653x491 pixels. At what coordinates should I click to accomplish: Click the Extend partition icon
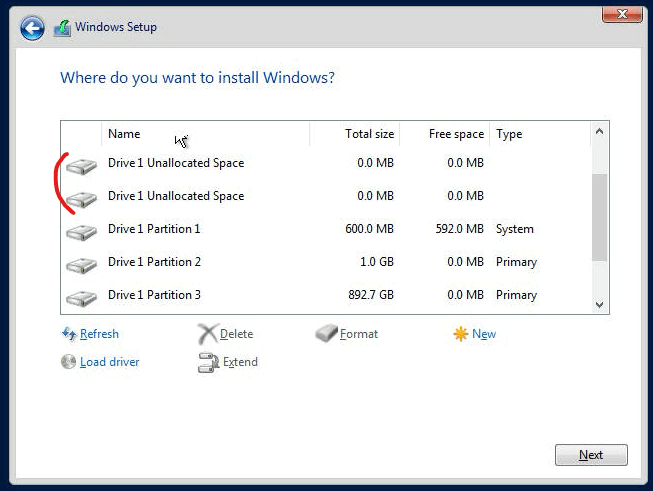[x=208, y=362]
